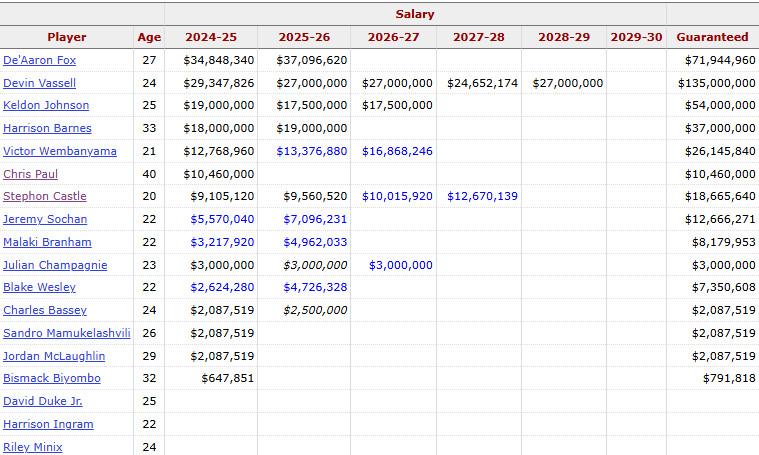Open Jeremy Sochan player link

45,219
